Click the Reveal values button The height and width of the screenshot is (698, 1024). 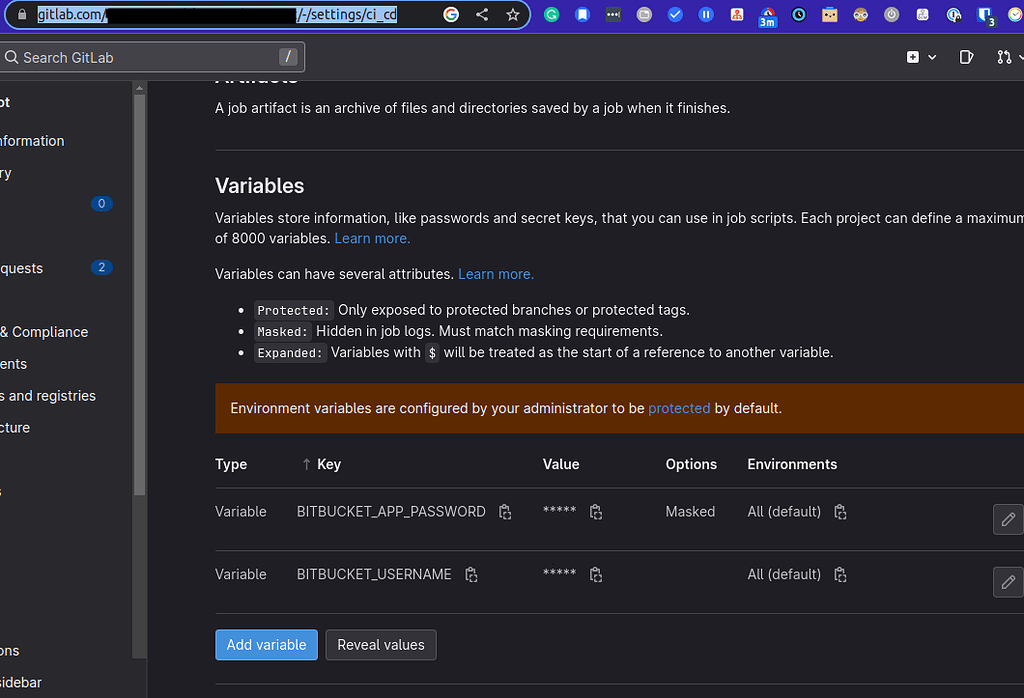point(380,645)
